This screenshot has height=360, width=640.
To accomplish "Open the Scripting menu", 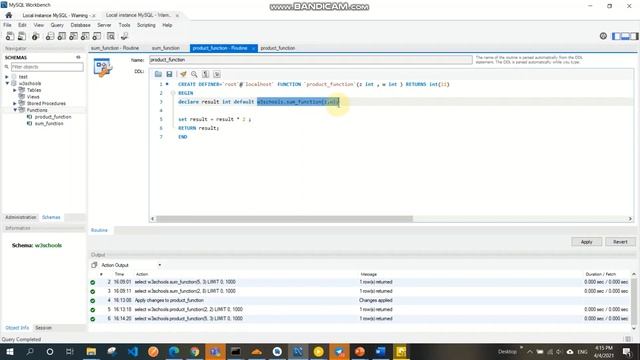I will [x=146, y=25].
